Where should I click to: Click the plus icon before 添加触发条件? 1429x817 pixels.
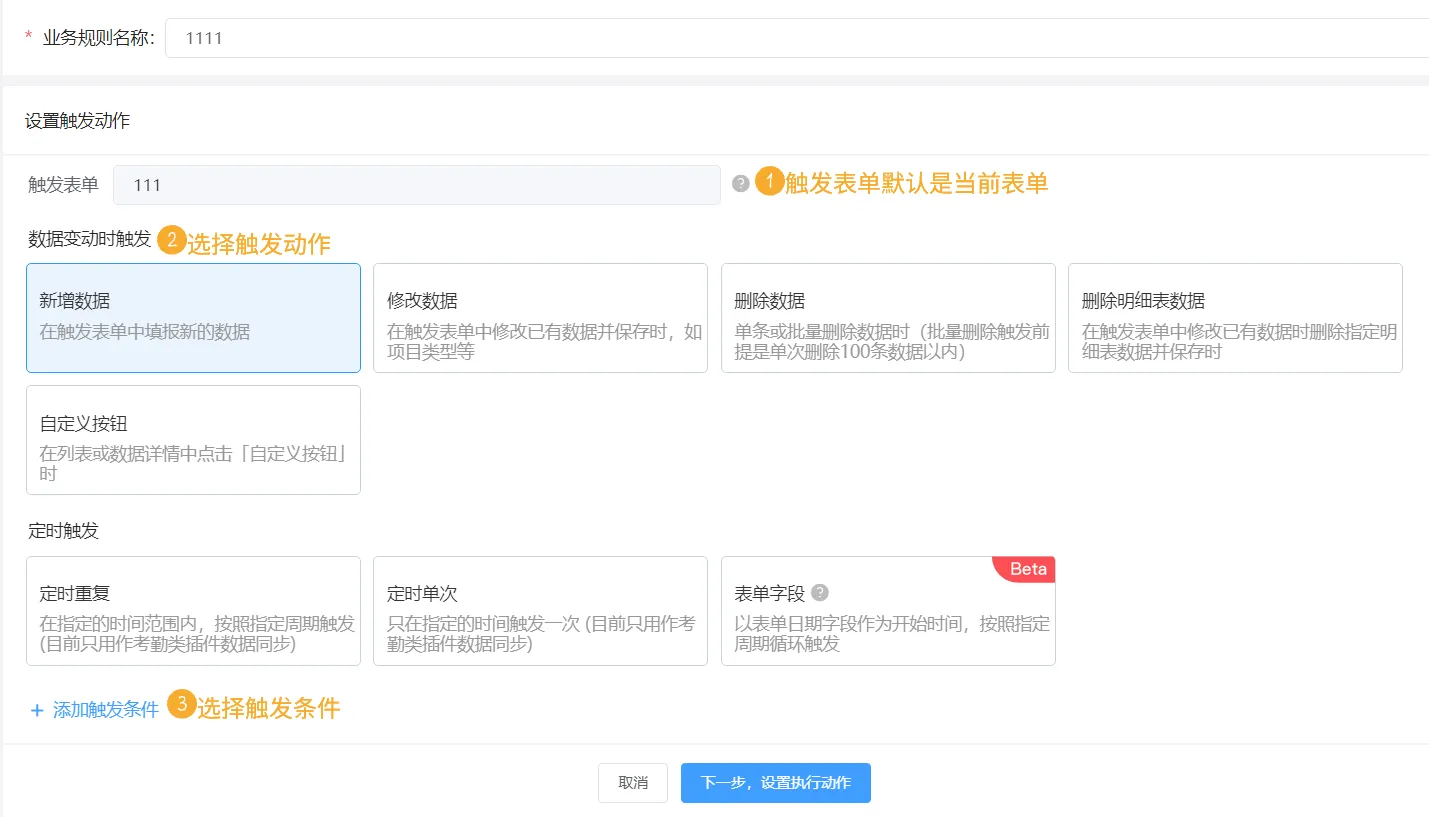click(x=37, y=711)
